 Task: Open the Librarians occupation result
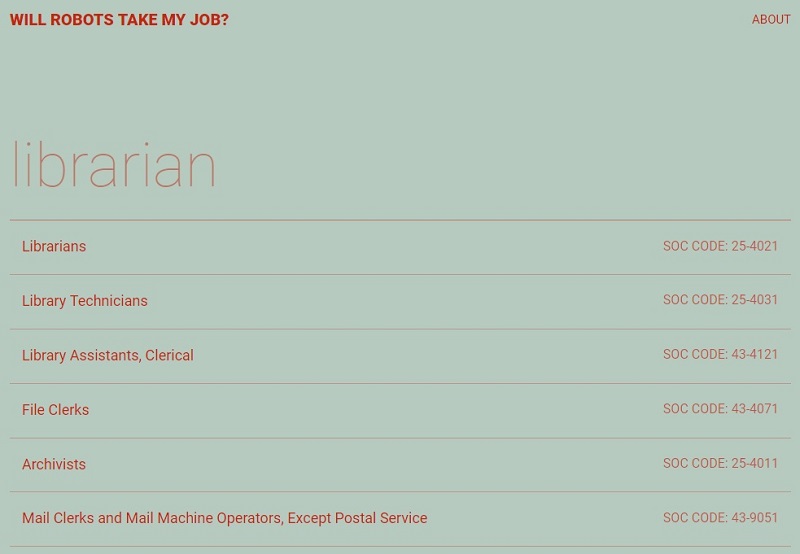pos(54,247)
